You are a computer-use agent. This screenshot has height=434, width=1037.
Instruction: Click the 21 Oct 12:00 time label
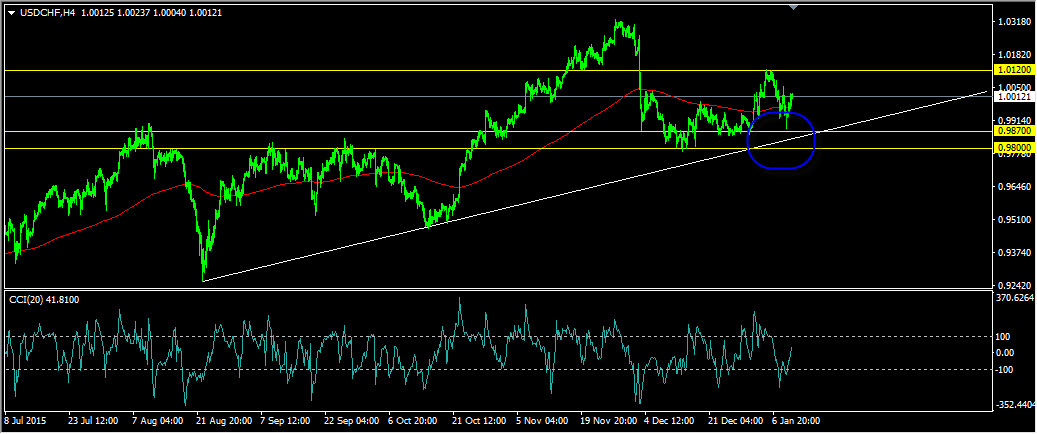pyautogui.click(x=479, y=420)
